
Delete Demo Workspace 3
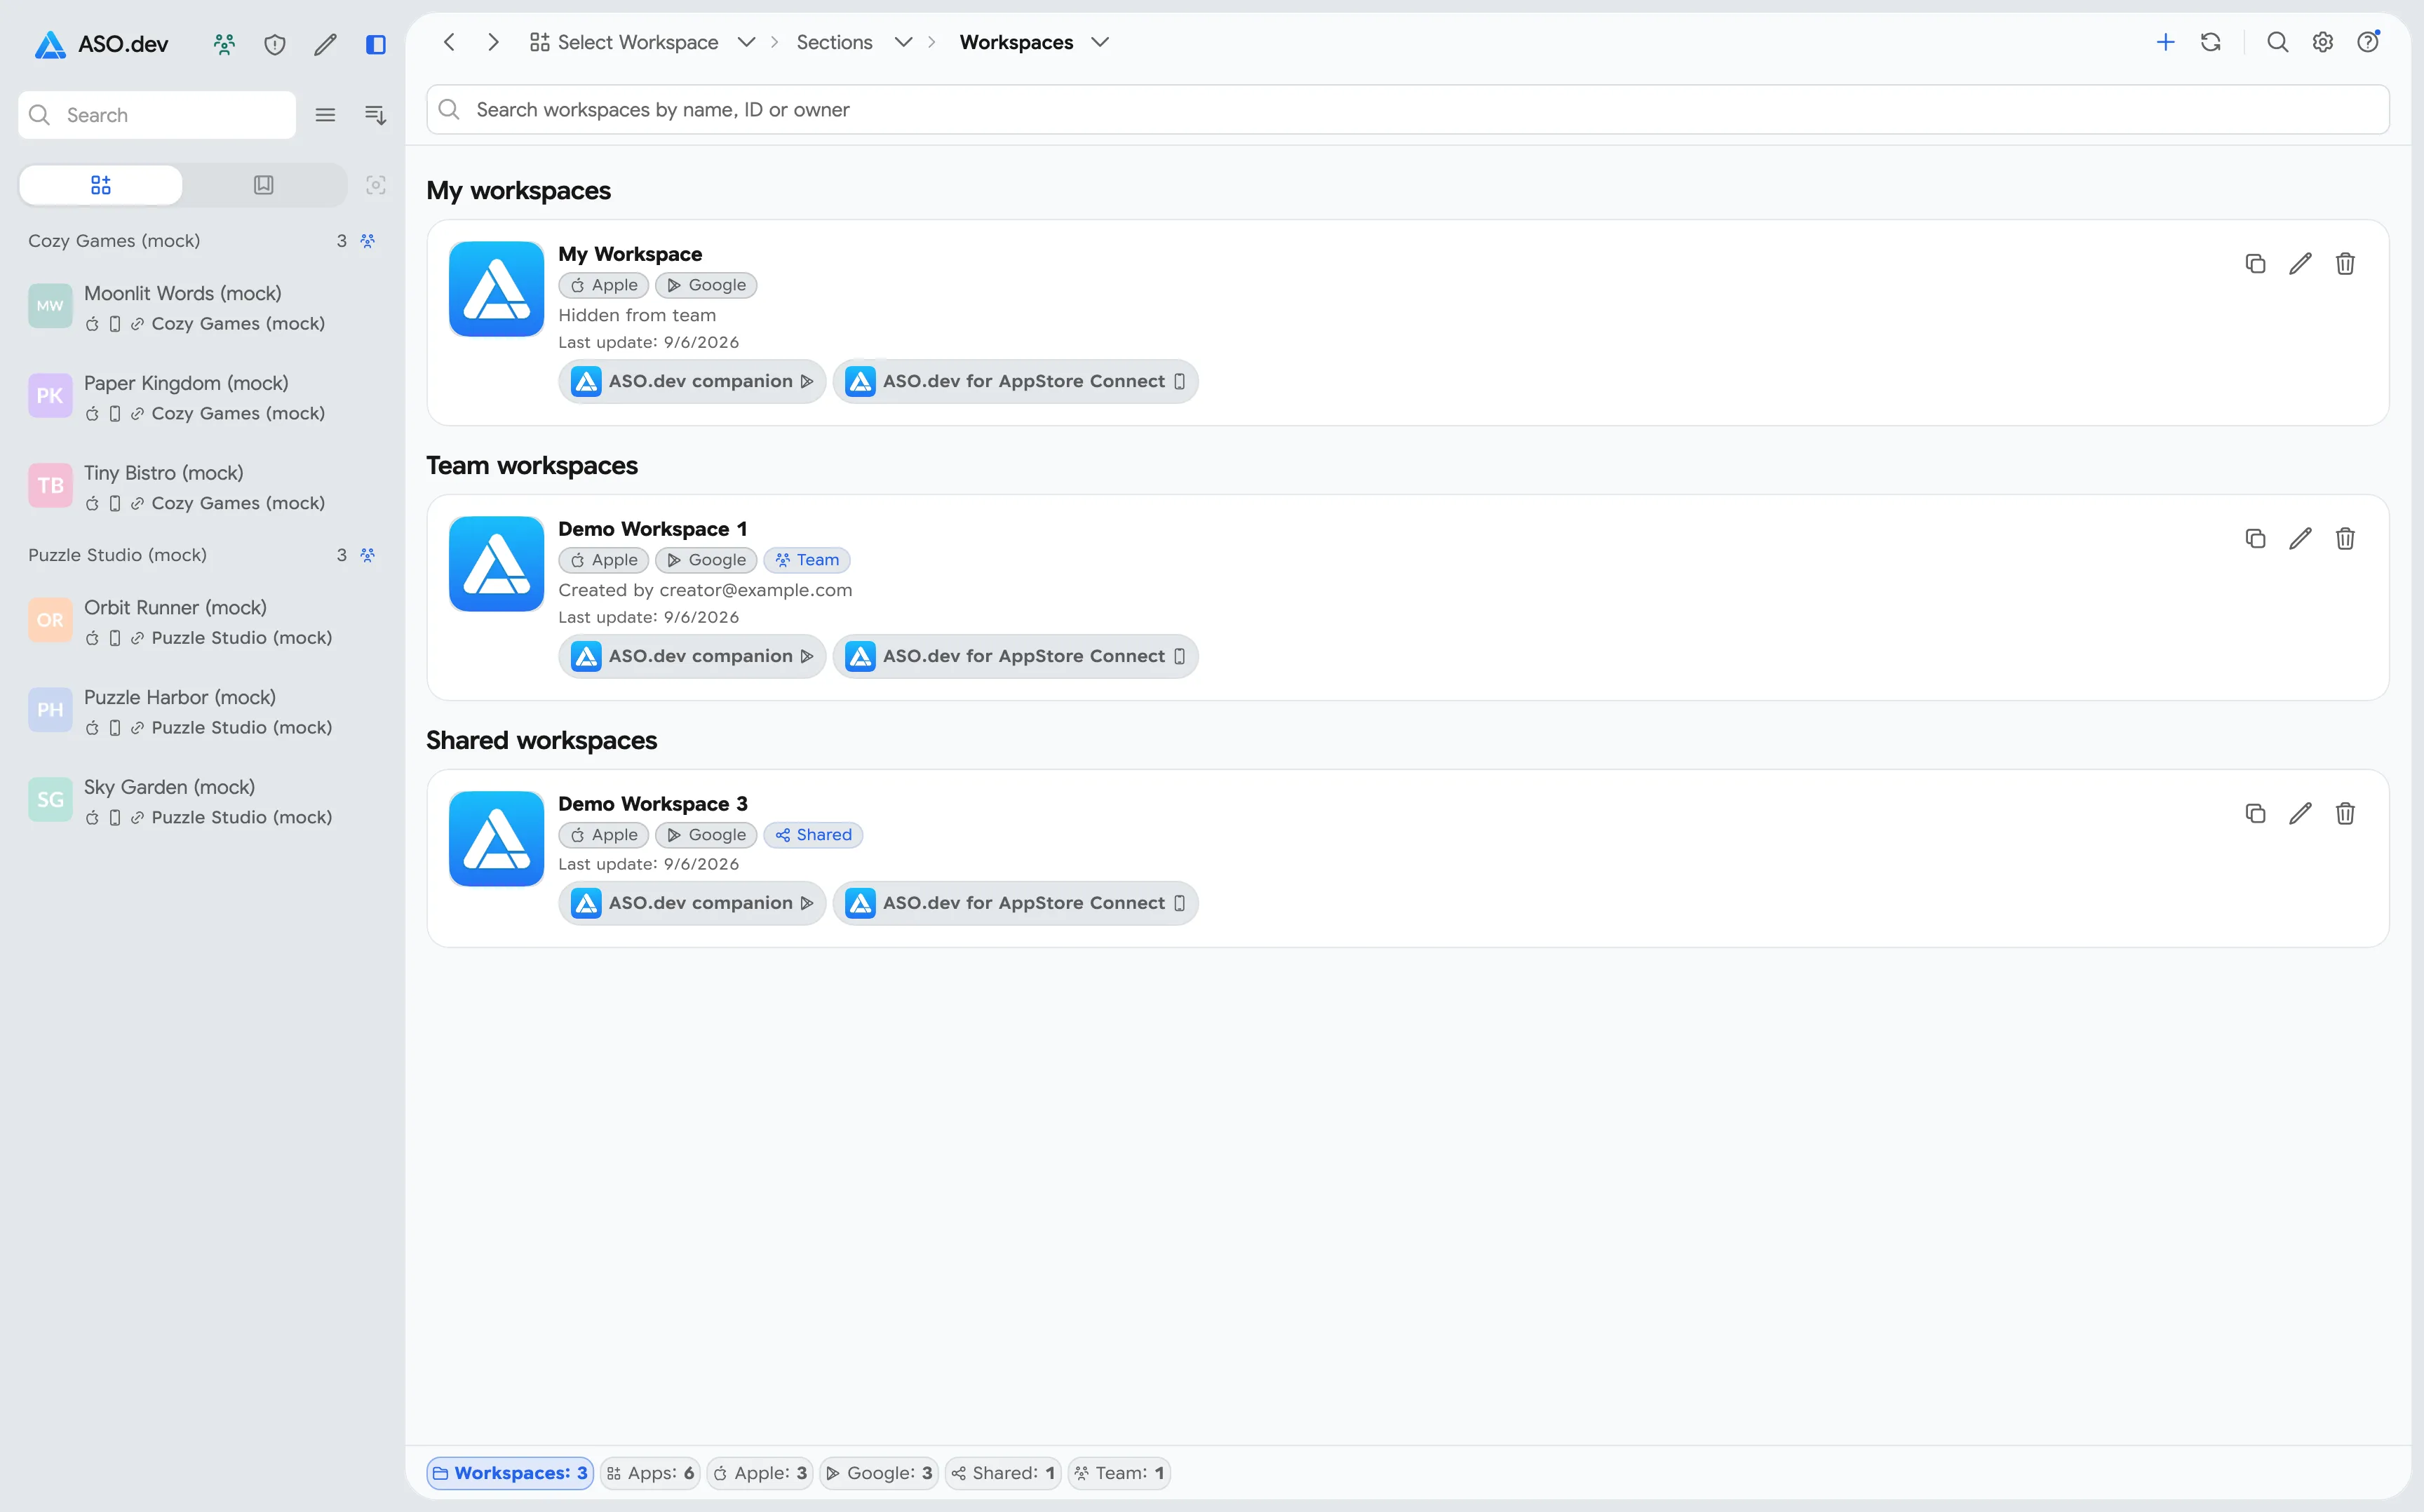click(x=2345, y=814)
